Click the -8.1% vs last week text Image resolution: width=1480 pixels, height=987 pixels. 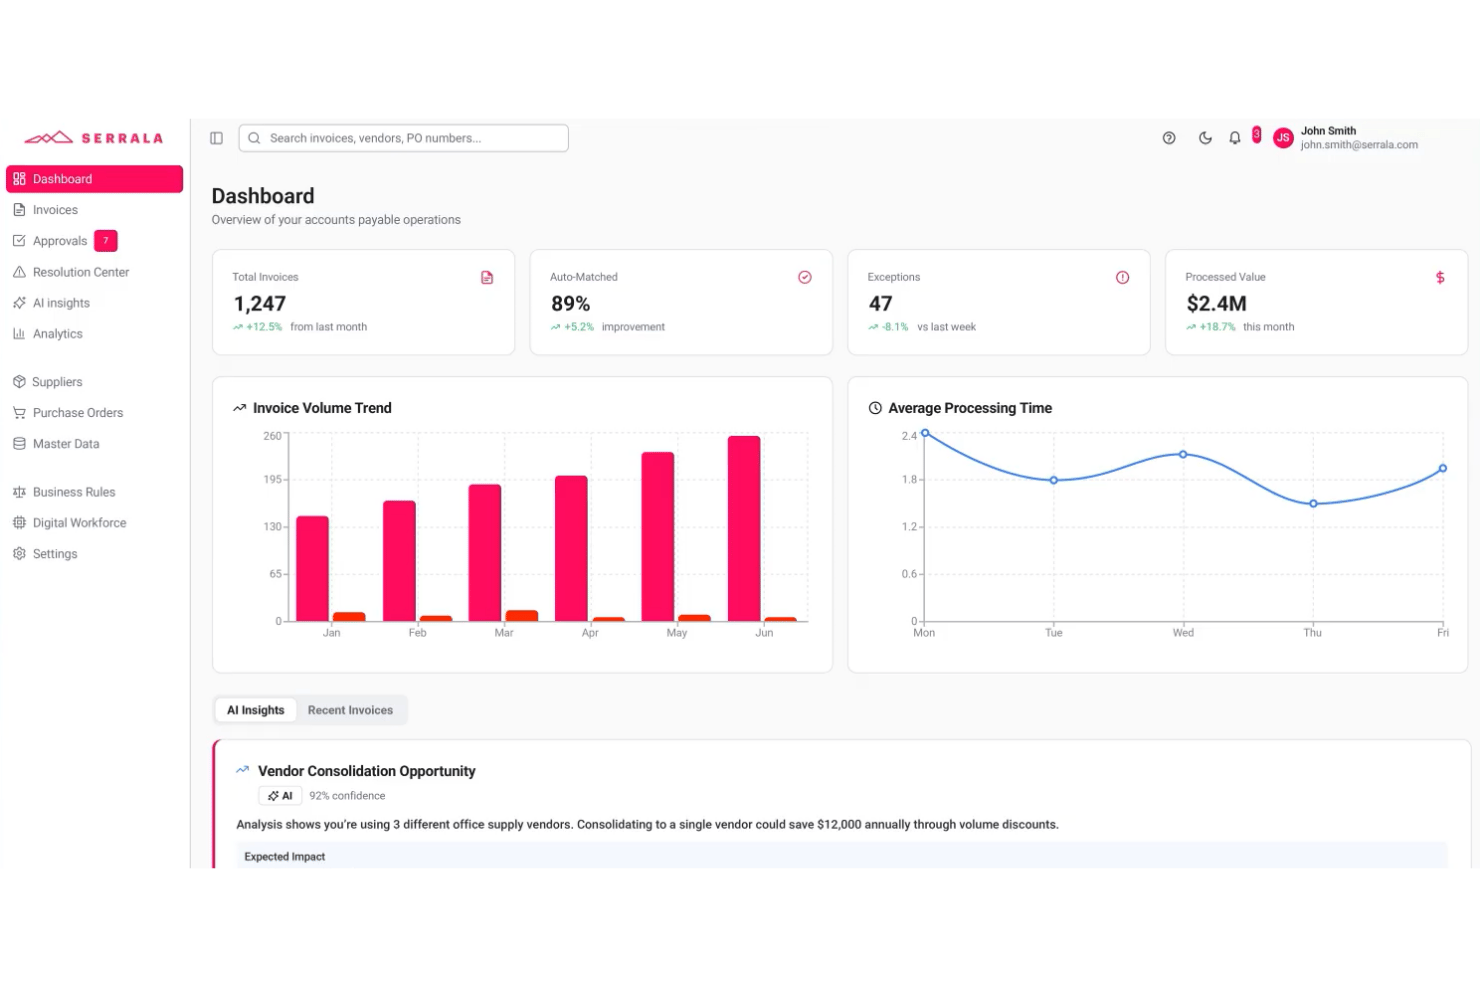point(922,327)
